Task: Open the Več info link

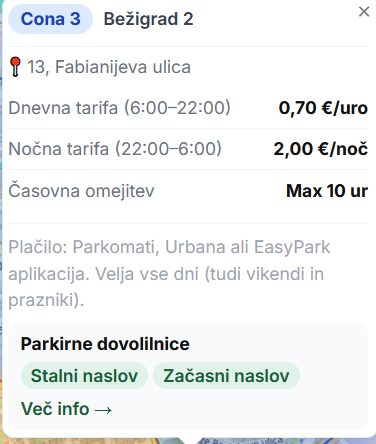Action: [x=66, y=409]
